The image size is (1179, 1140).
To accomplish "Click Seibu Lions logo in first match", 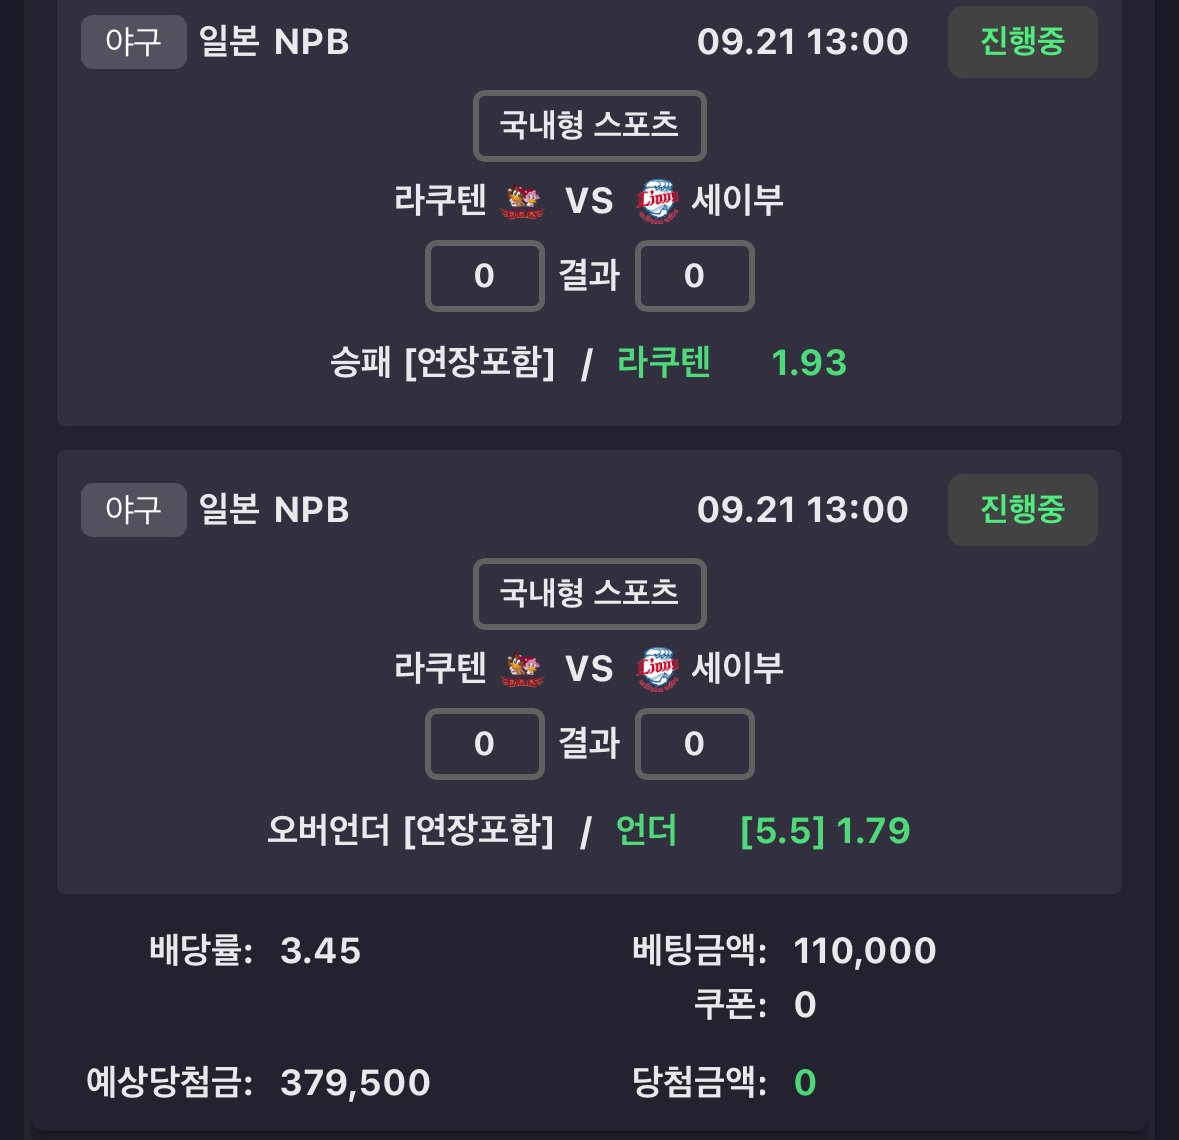I will (x=658, y=201).
